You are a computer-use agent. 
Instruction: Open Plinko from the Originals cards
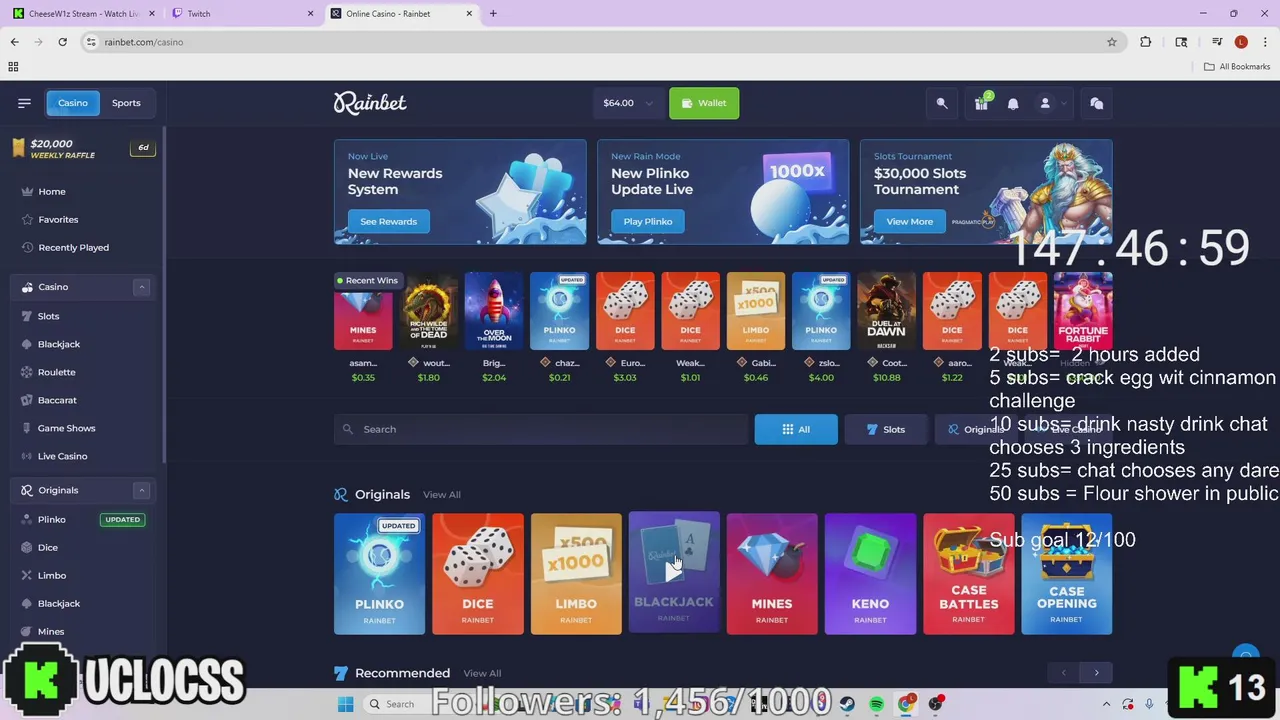pyautogui.click(x=379, y=573)
